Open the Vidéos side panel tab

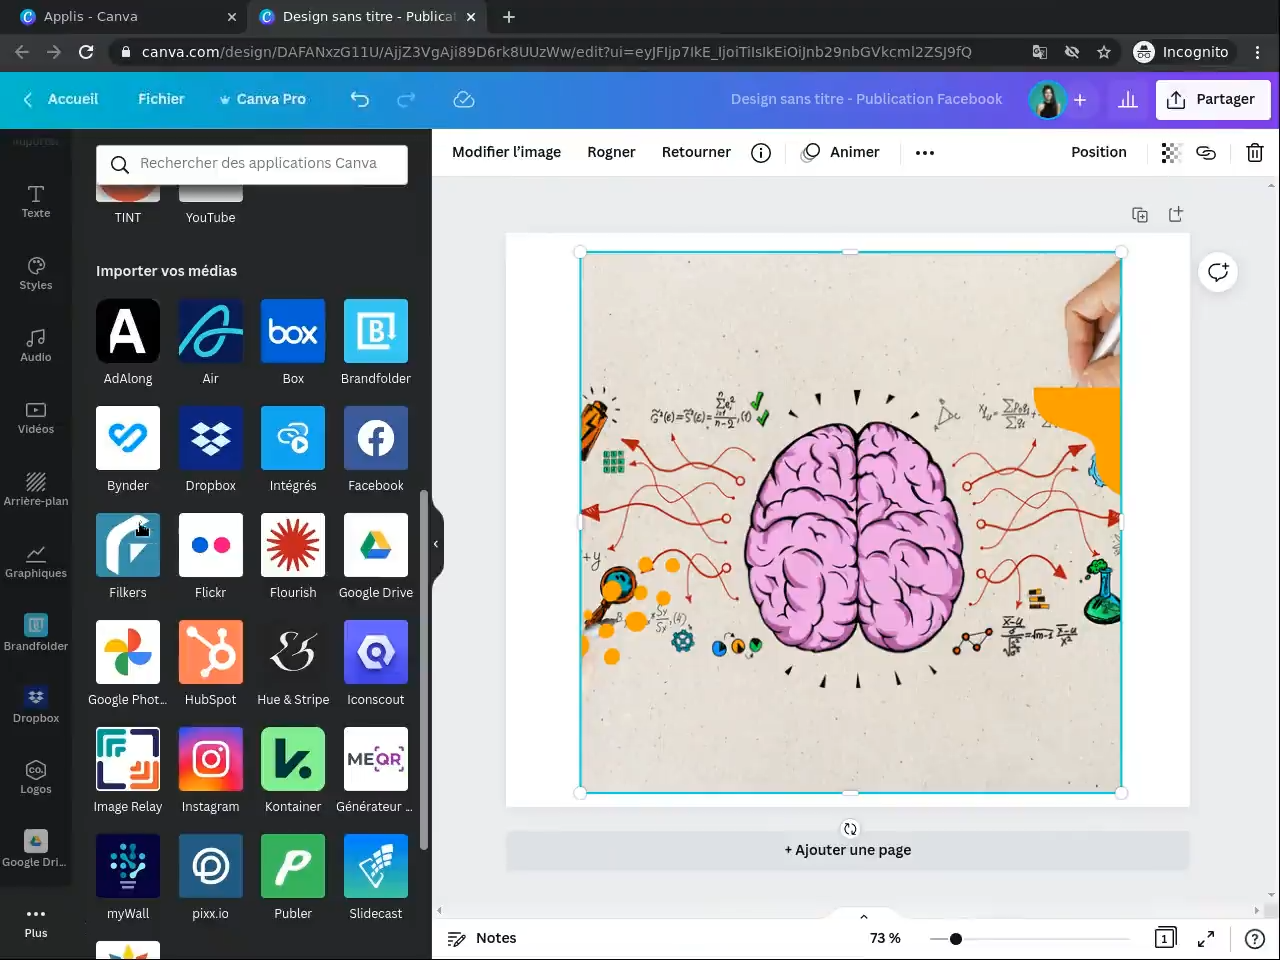point(36,417)
